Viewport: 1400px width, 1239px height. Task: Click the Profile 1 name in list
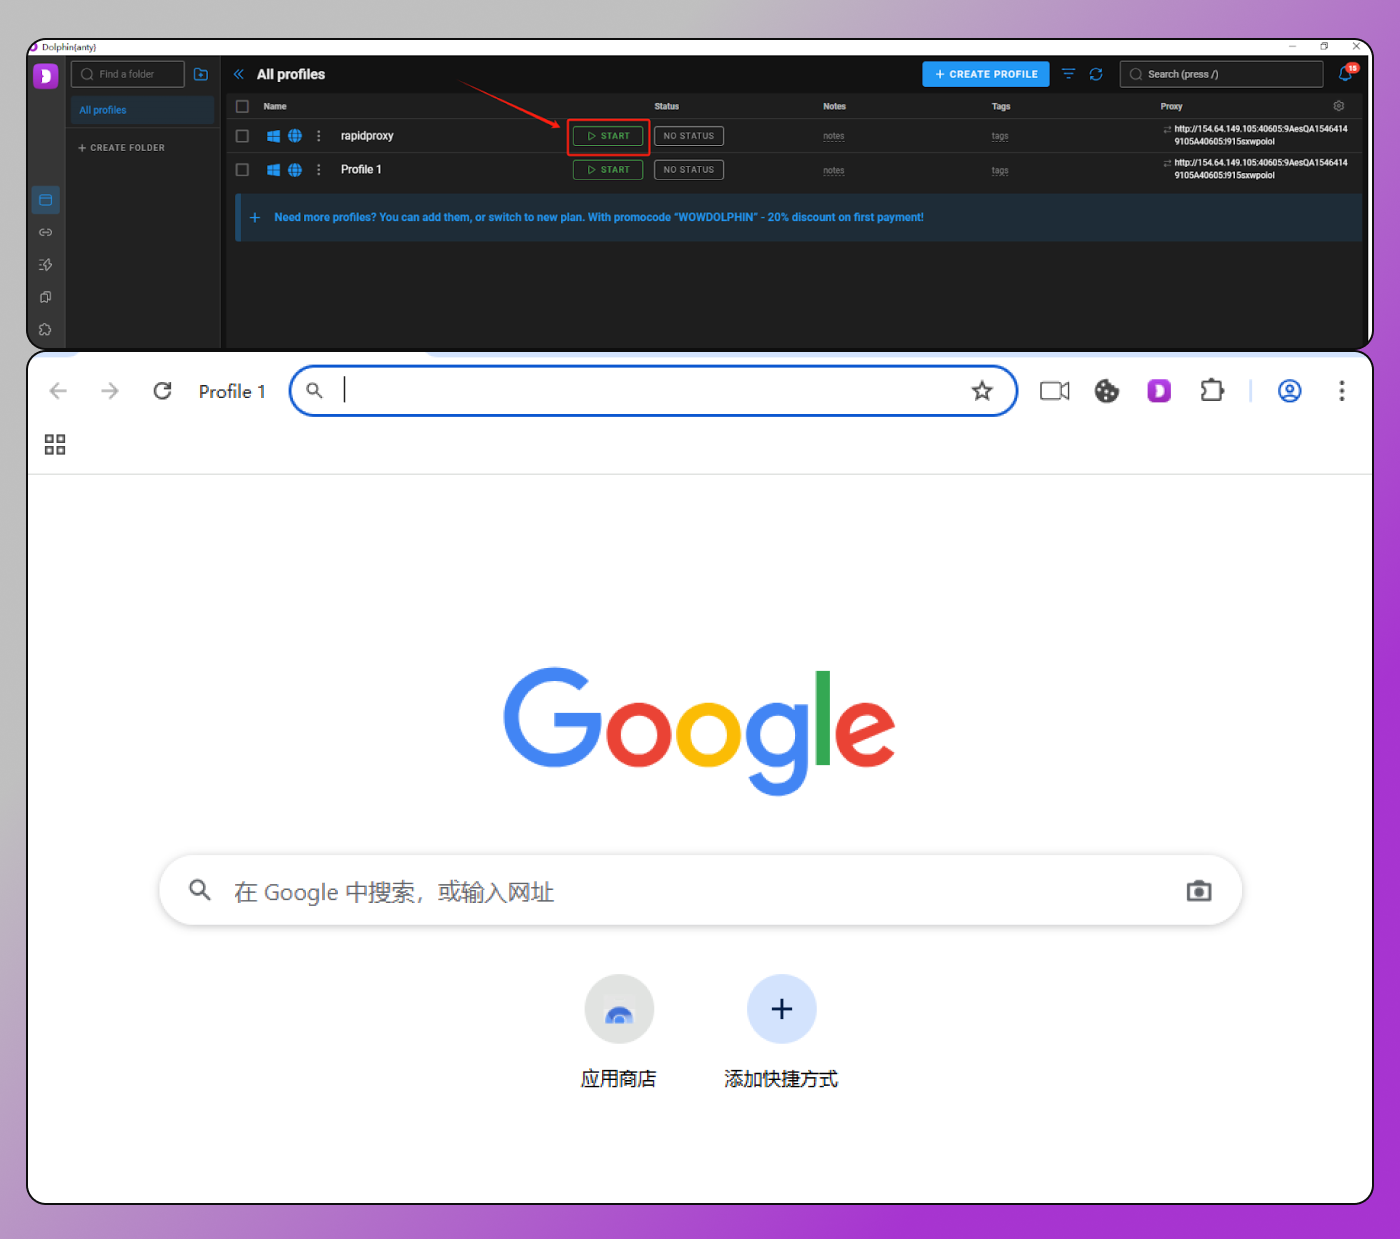(x=361, y=170)
